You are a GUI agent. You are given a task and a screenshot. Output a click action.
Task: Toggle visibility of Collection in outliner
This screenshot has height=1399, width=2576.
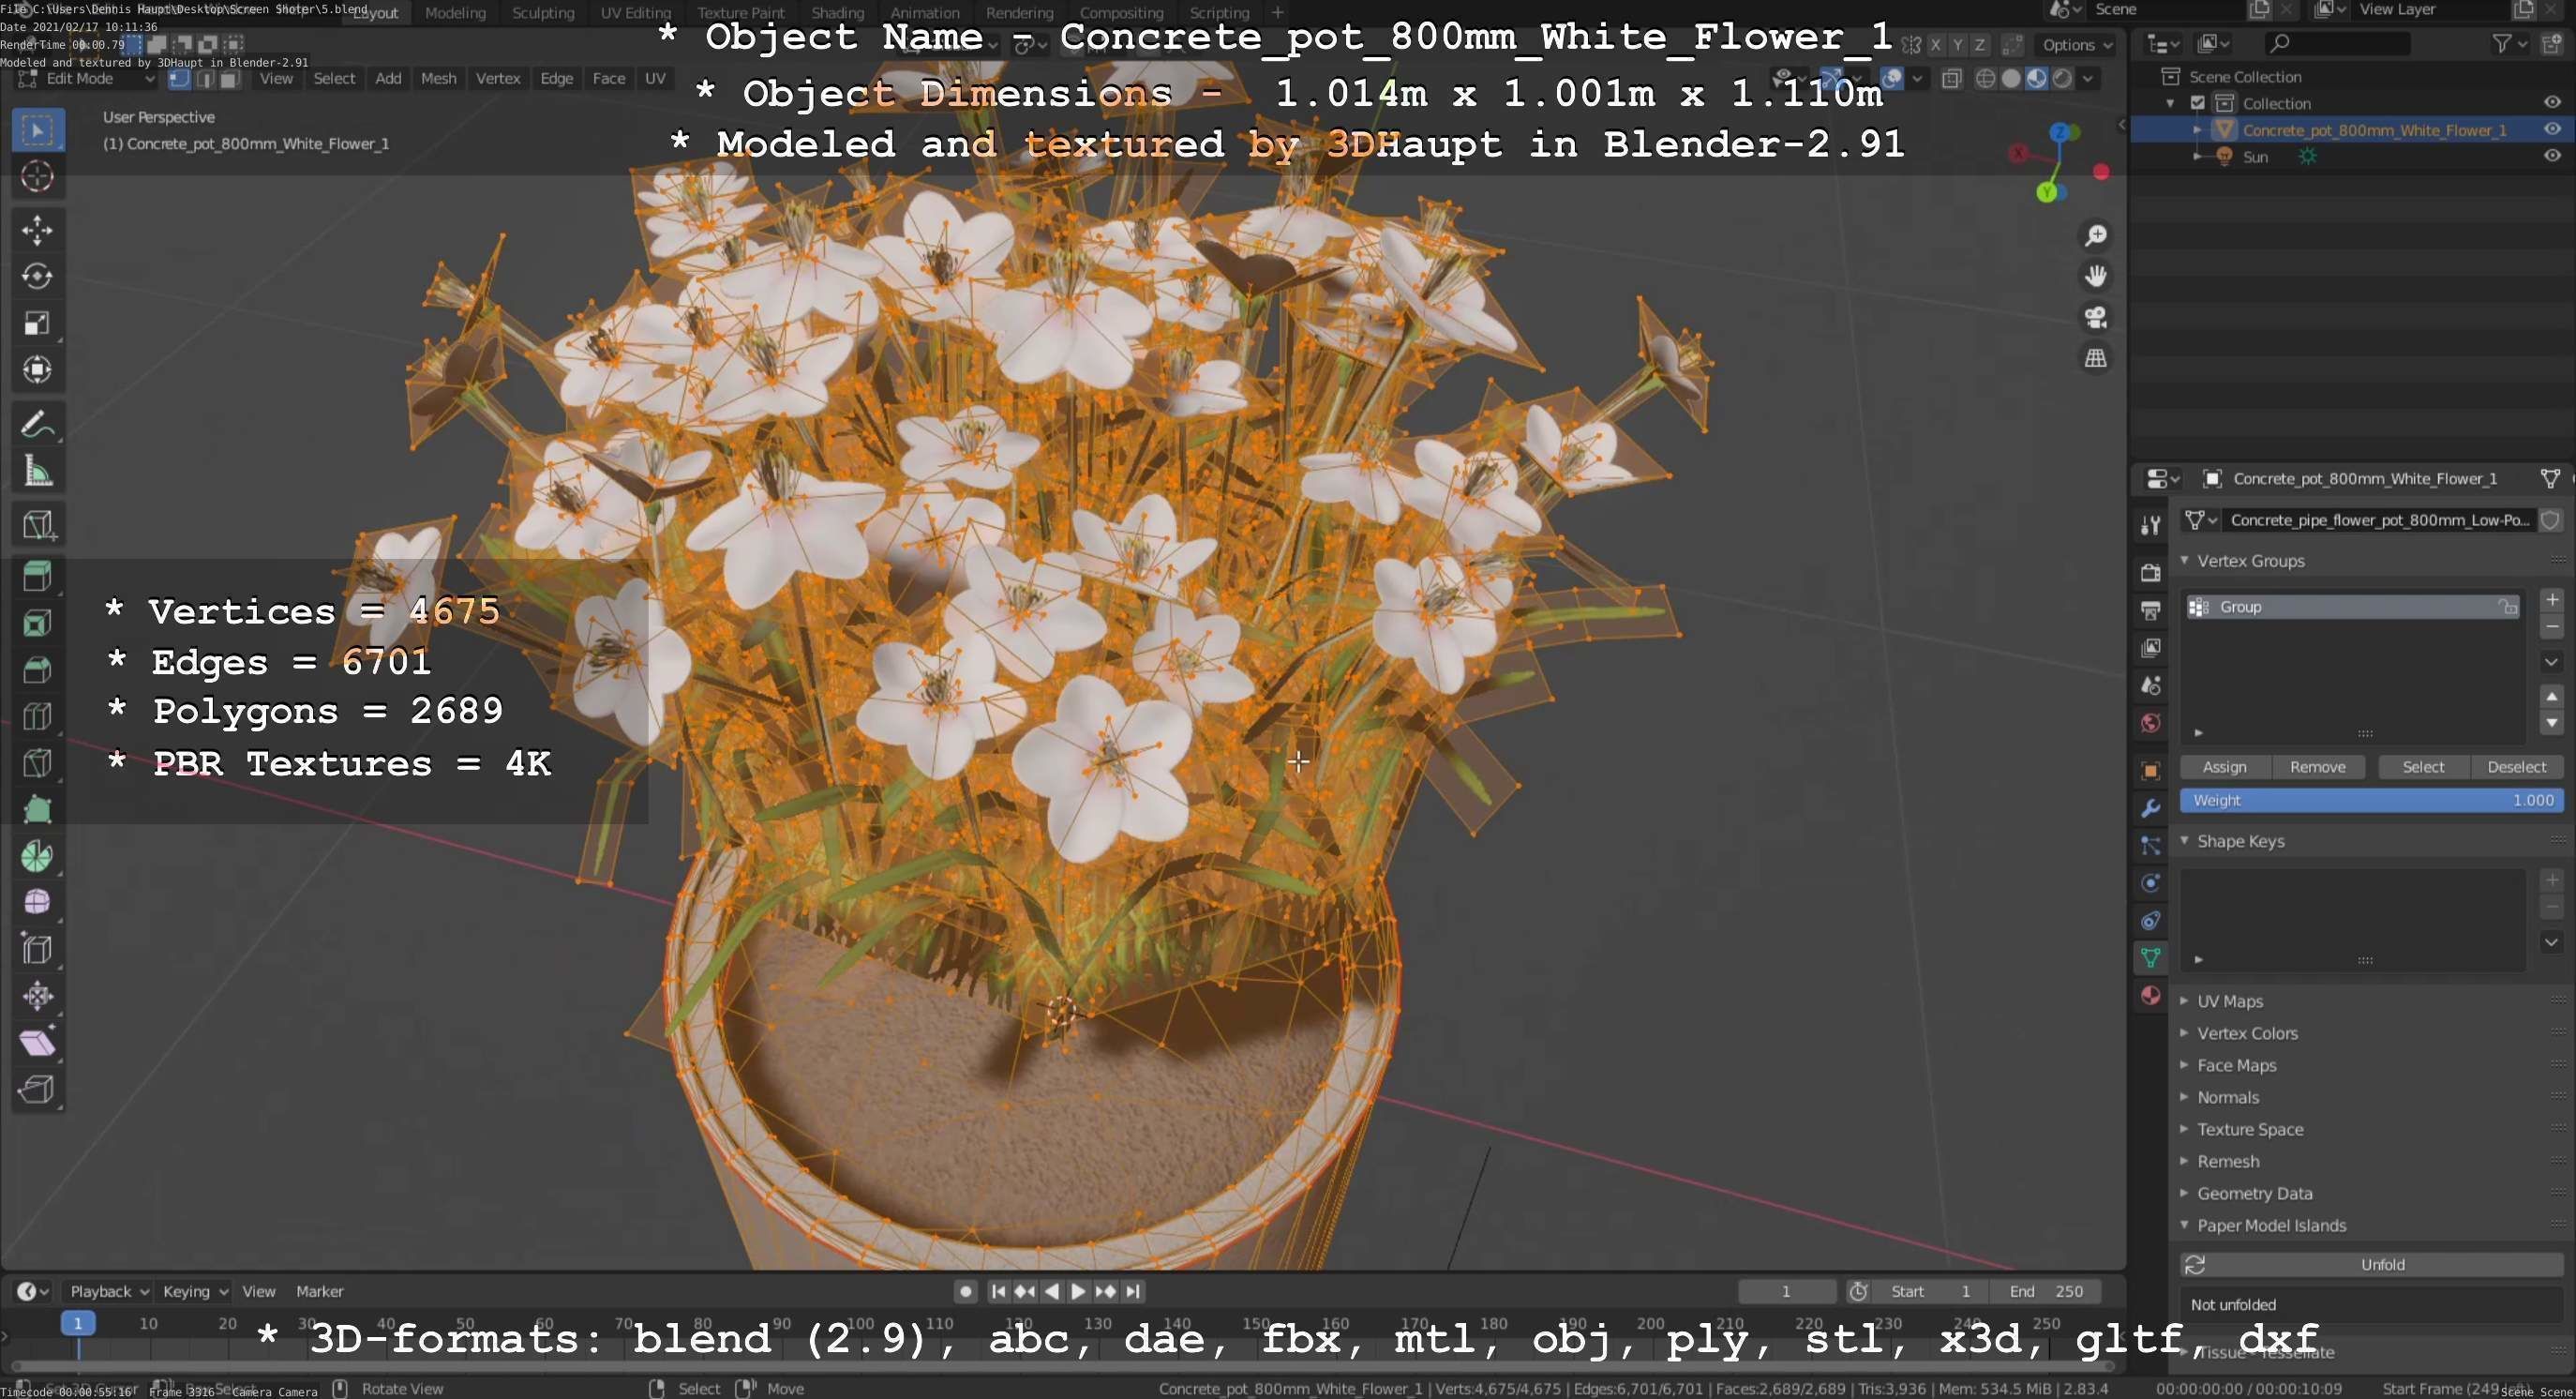2552,102
